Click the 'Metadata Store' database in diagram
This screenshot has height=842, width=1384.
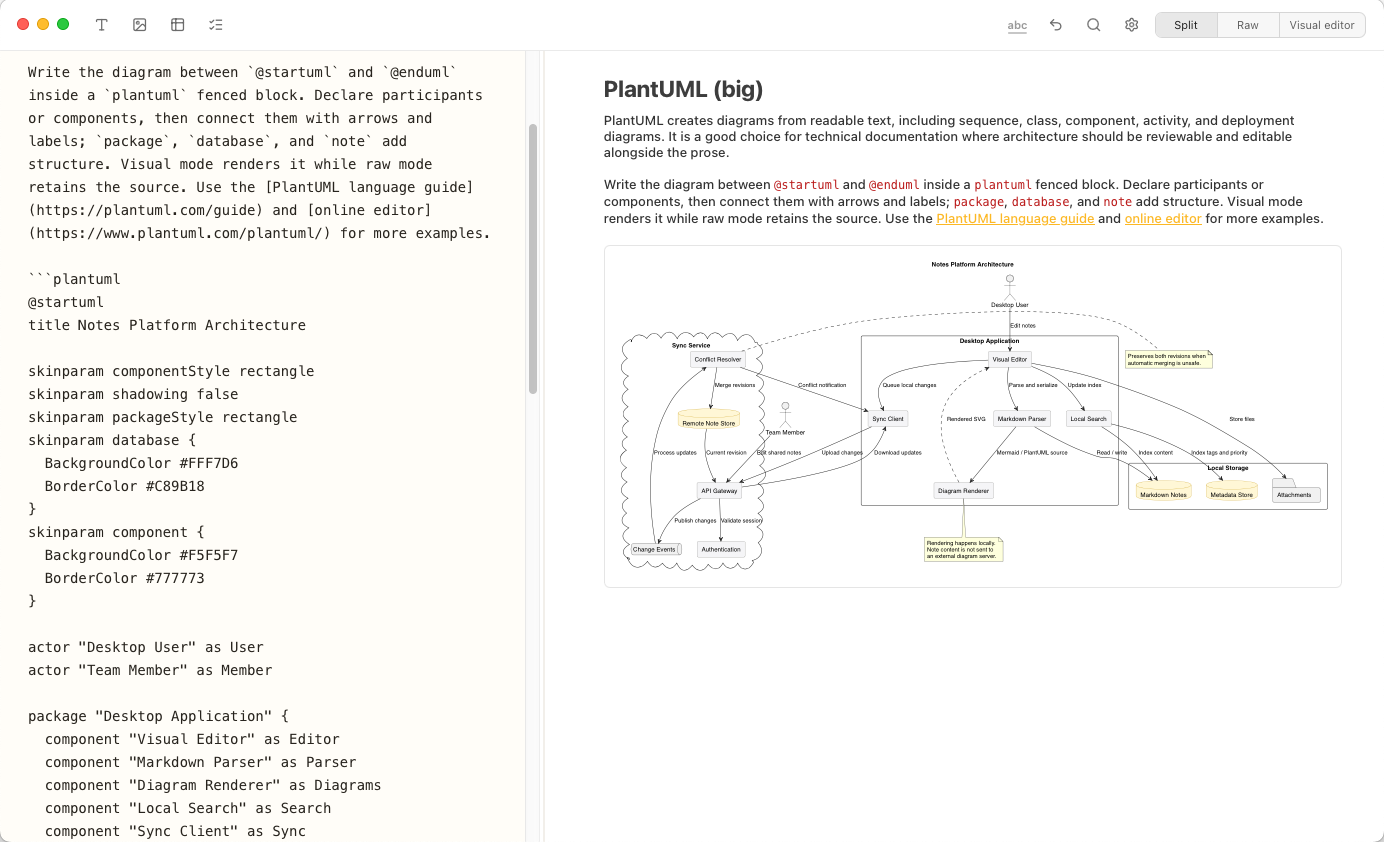point(1231,491)
